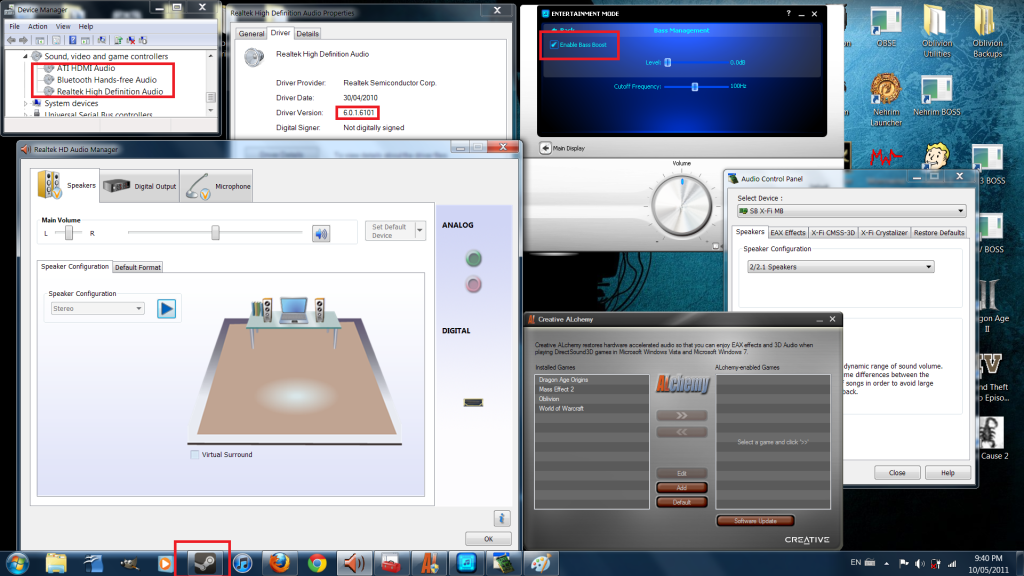Open 2/2.1 Speakers configuration dropdown
The image size is (1024, 576).
click(x=840, y=266)
